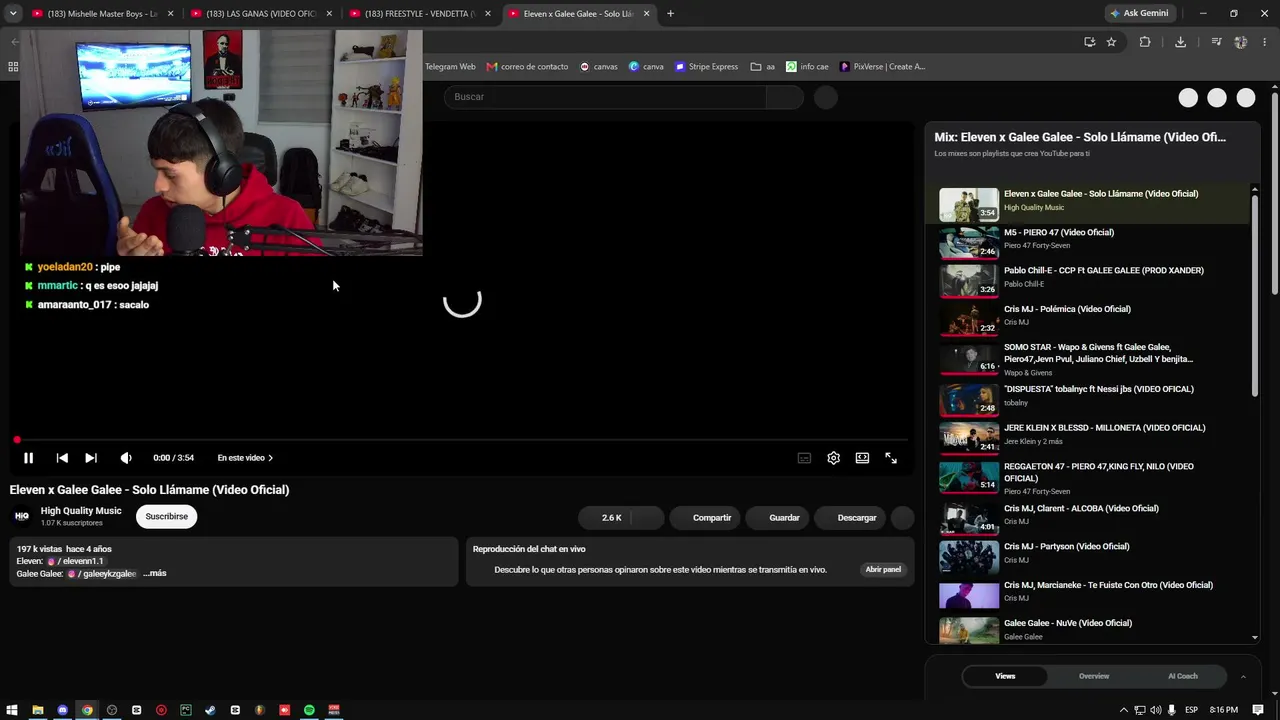The image size is (1280, 720).
Task: Open the galeeykzgalee Instagram link
Action: pos(101,574)
